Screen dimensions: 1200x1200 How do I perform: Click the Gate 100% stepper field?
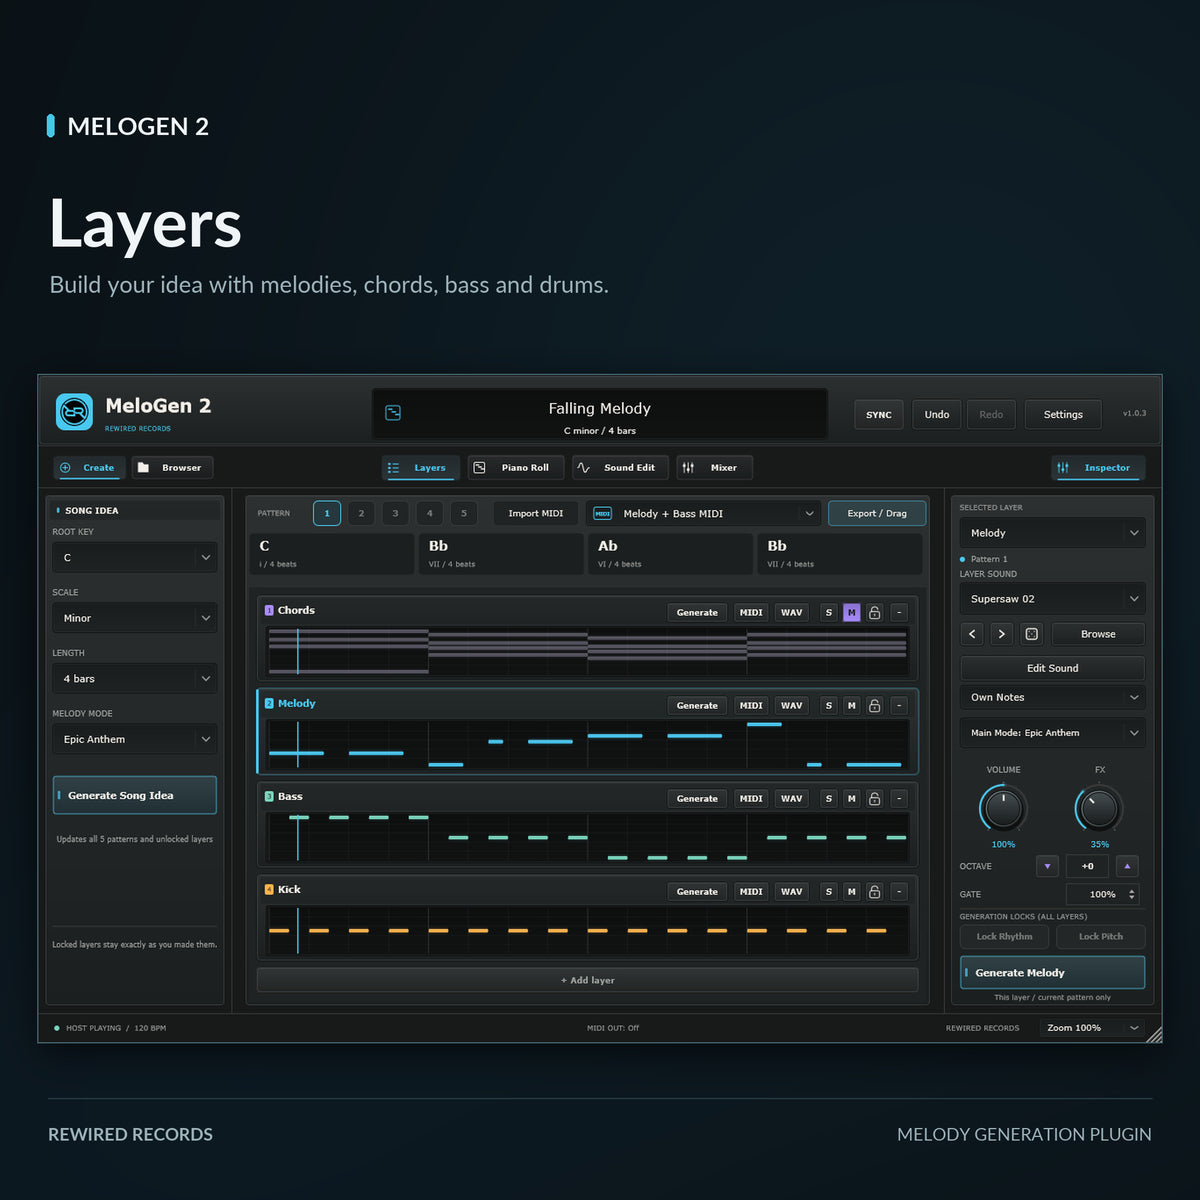[x=1102, y=894]
